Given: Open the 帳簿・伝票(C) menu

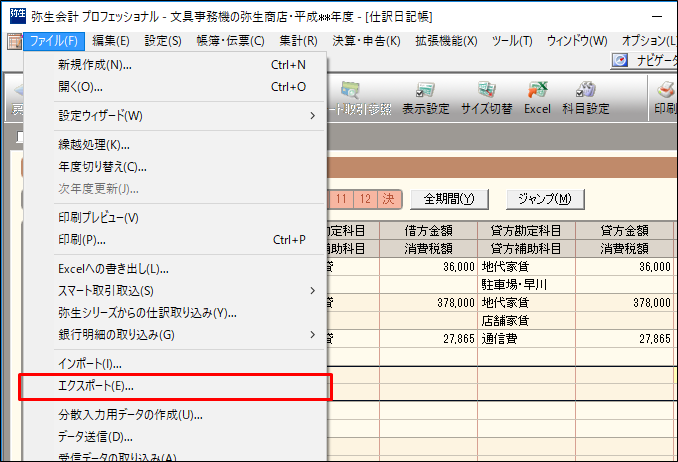Looking at the screenshot, I should (x=230, y=41).
